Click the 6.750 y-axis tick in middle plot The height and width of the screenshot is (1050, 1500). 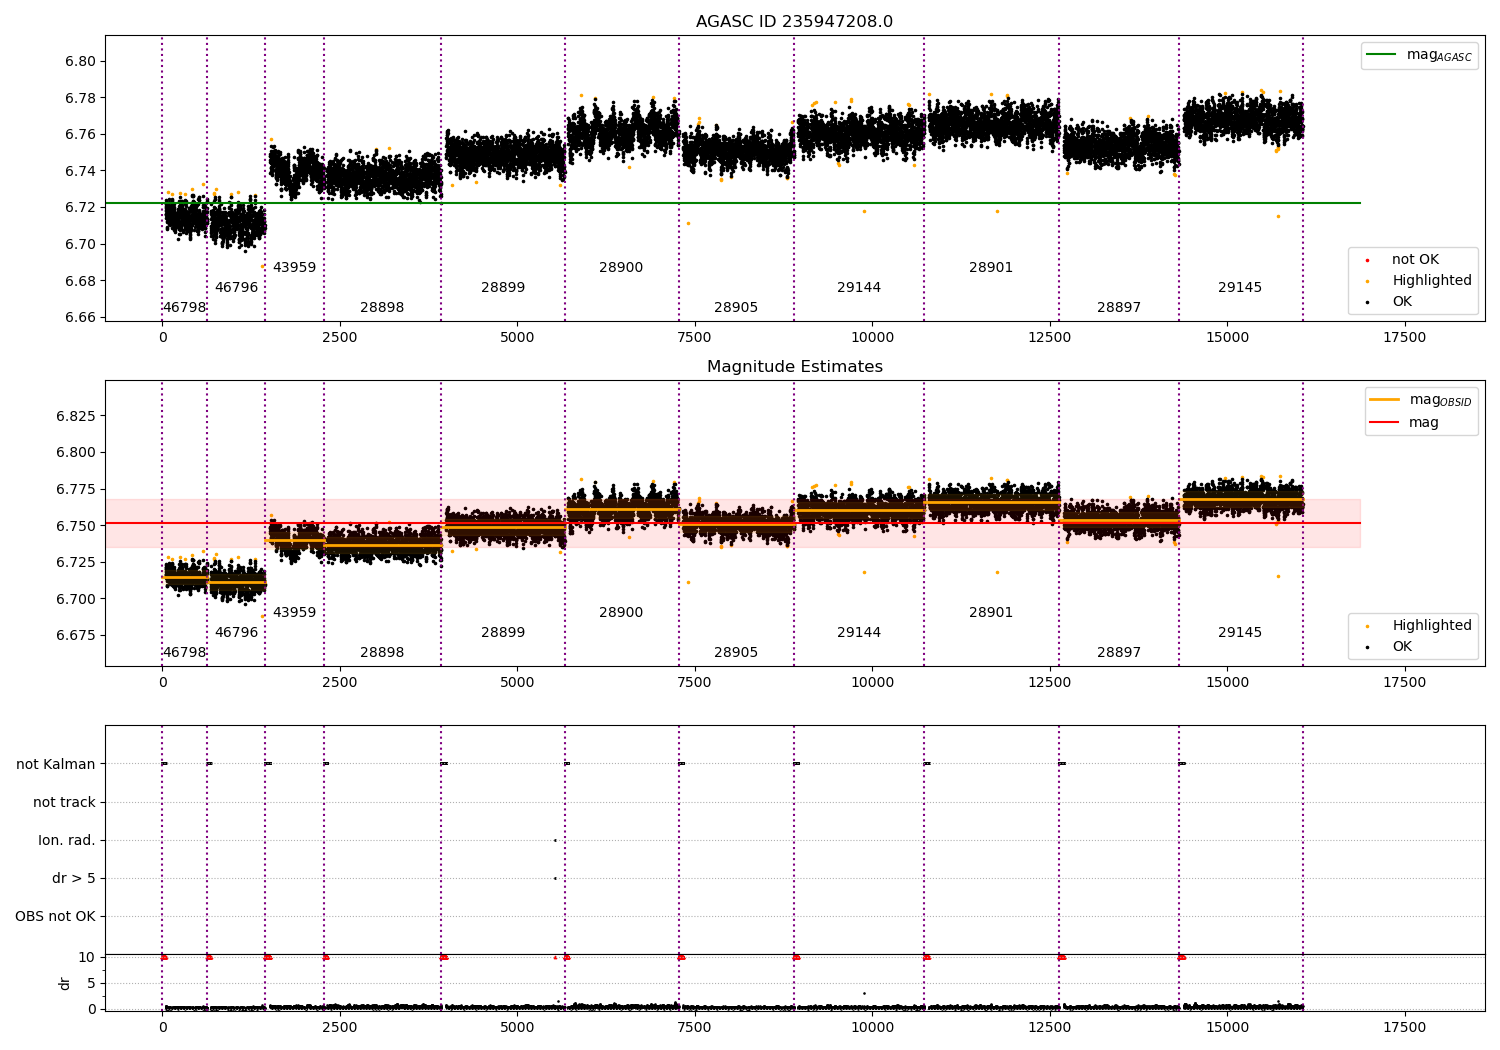pos(76,526)
